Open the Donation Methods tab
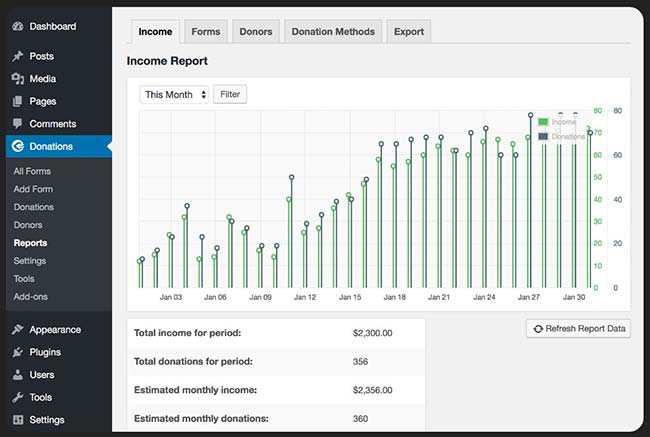 coord(333,32)
